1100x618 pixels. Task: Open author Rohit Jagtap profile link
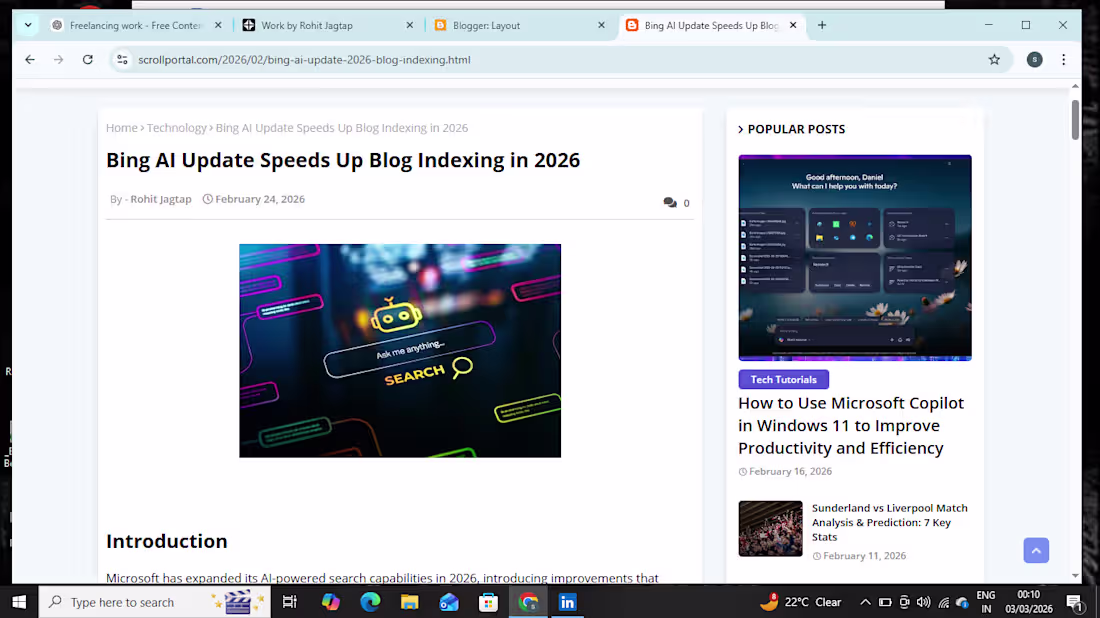point(161,199)
